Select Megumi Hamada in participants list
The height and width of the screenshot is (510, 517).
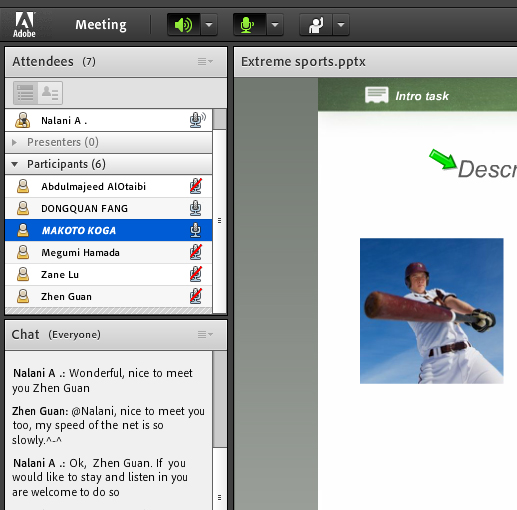[x=109, y=252]
